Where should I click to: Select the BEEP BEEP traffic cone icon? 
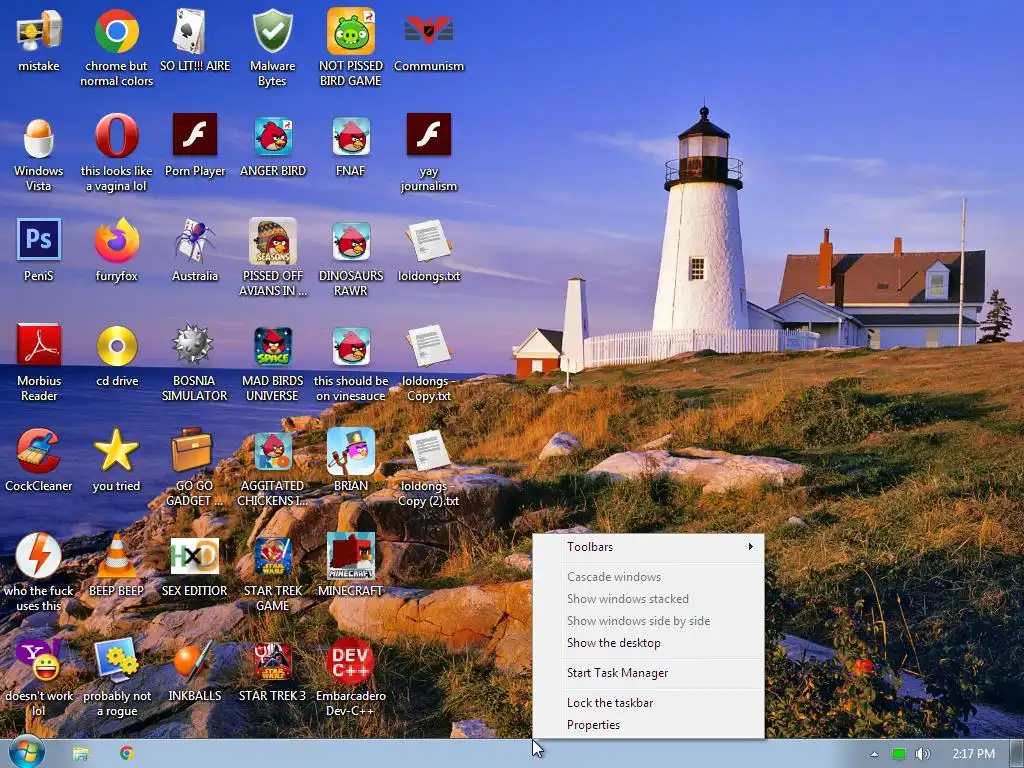point(116,556)
